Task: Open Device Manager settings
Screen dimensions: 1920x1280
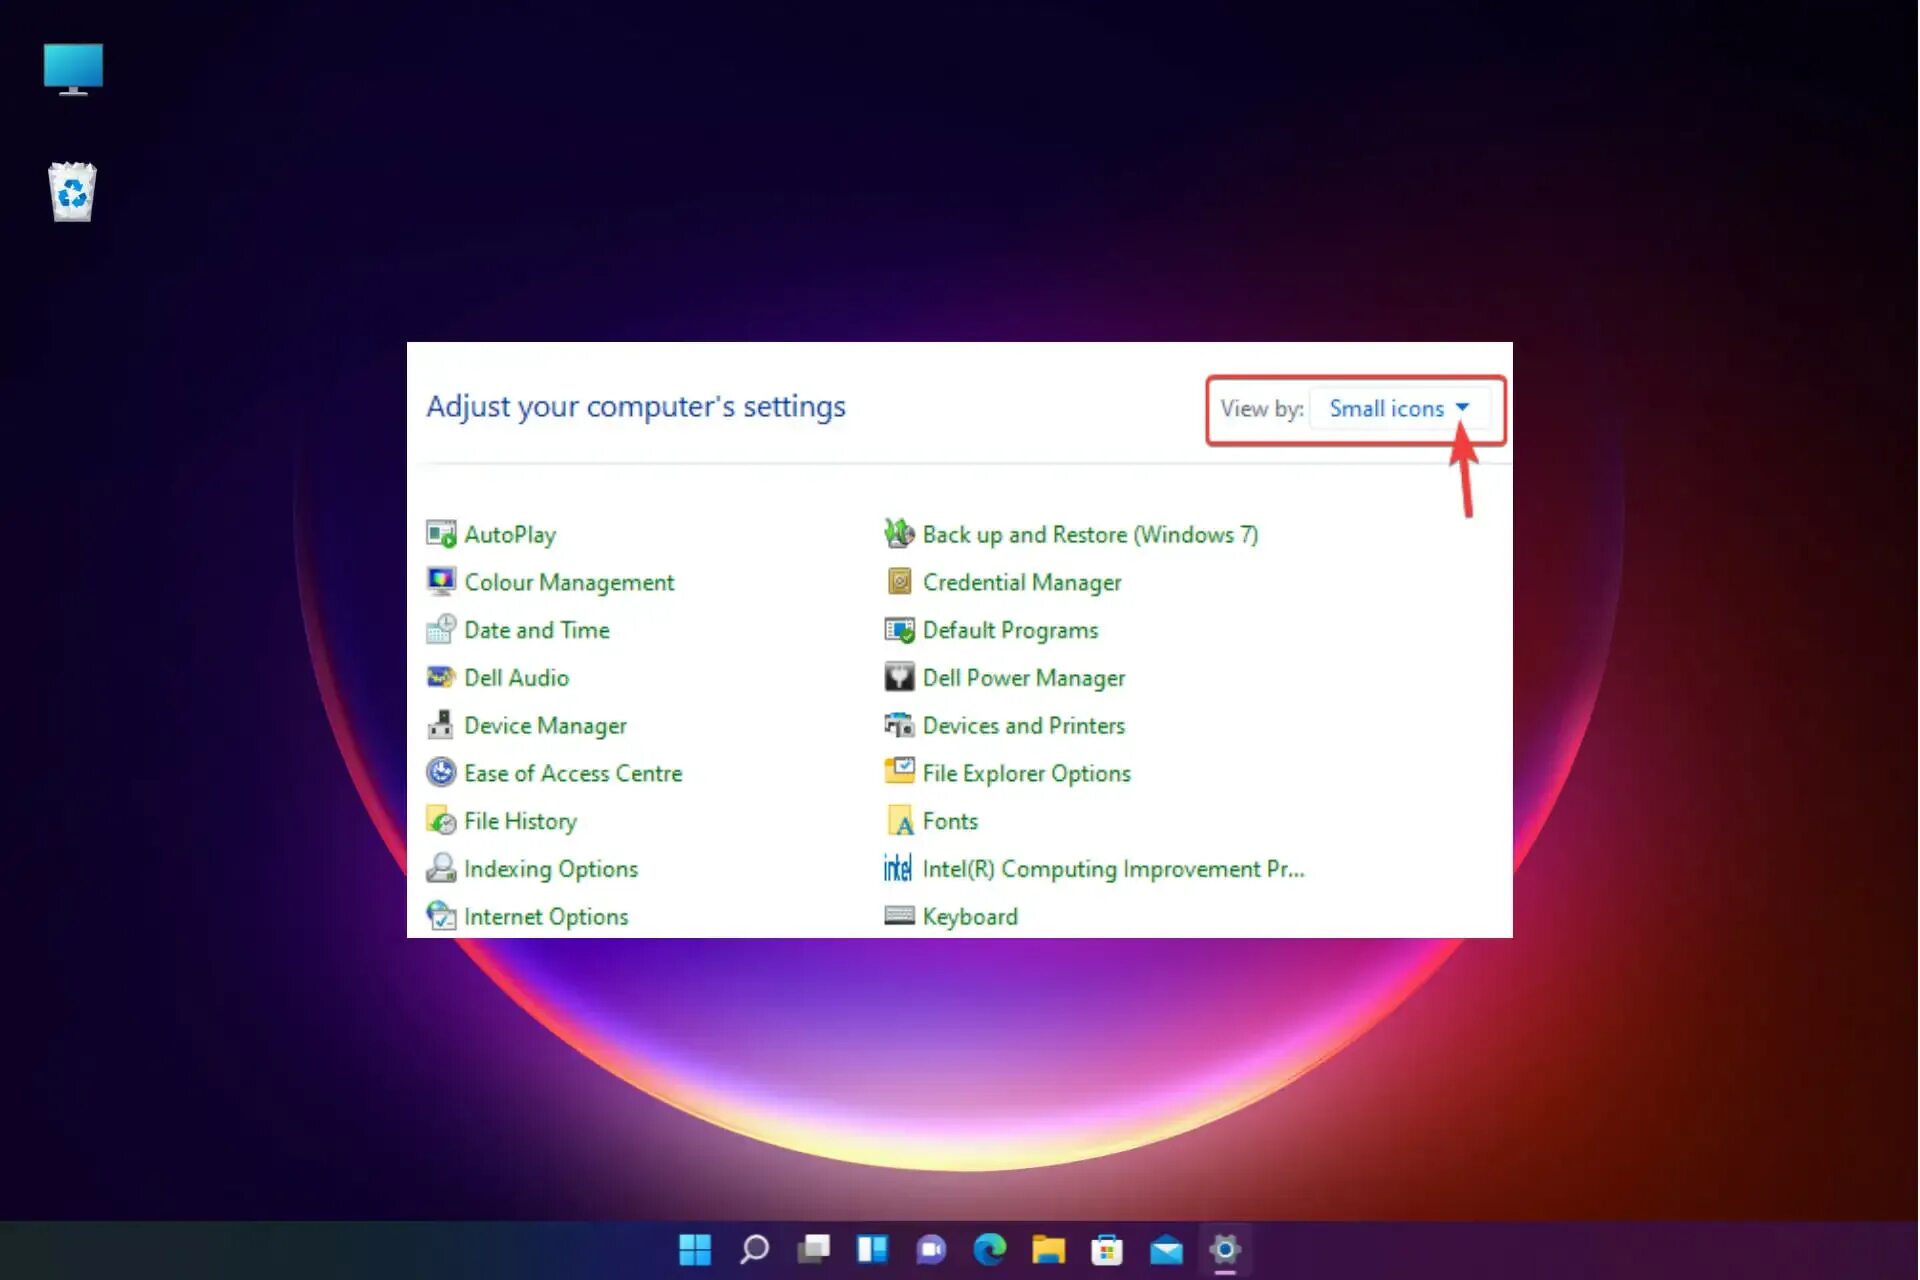Action: pyautogui.click(x=546, y=726)
